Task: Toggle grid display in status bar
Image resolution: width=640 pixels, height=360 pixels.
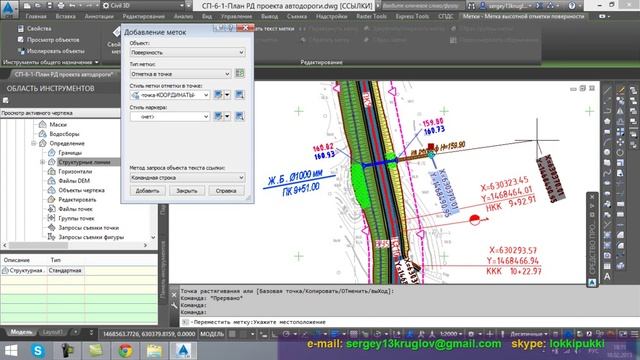Action: click(232, 334)
